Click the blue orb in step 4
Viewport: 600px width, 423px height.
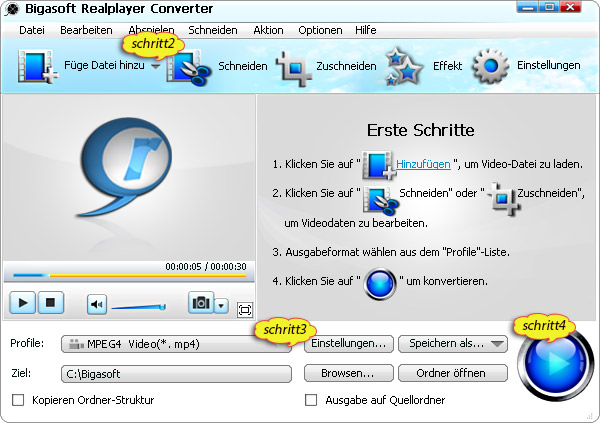(380, 284)
